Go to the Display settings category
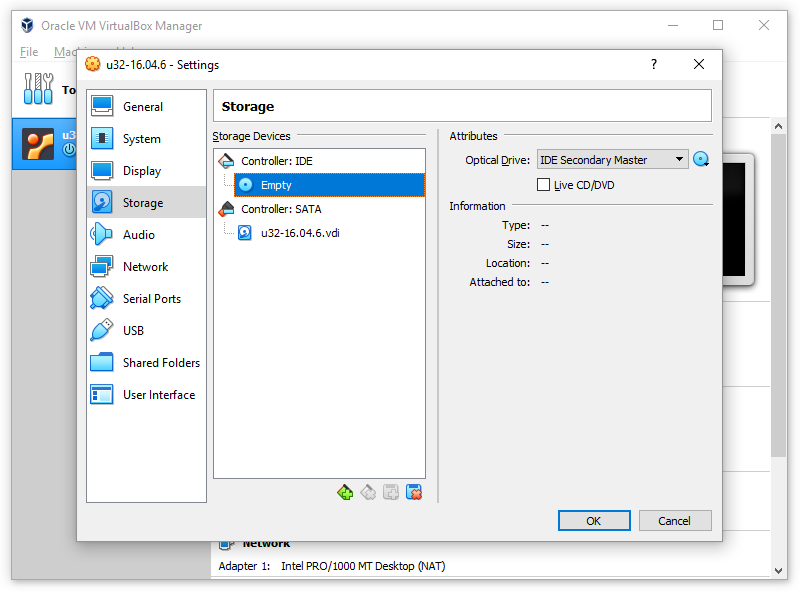The image size is (800, 600). tap(141, 171)
